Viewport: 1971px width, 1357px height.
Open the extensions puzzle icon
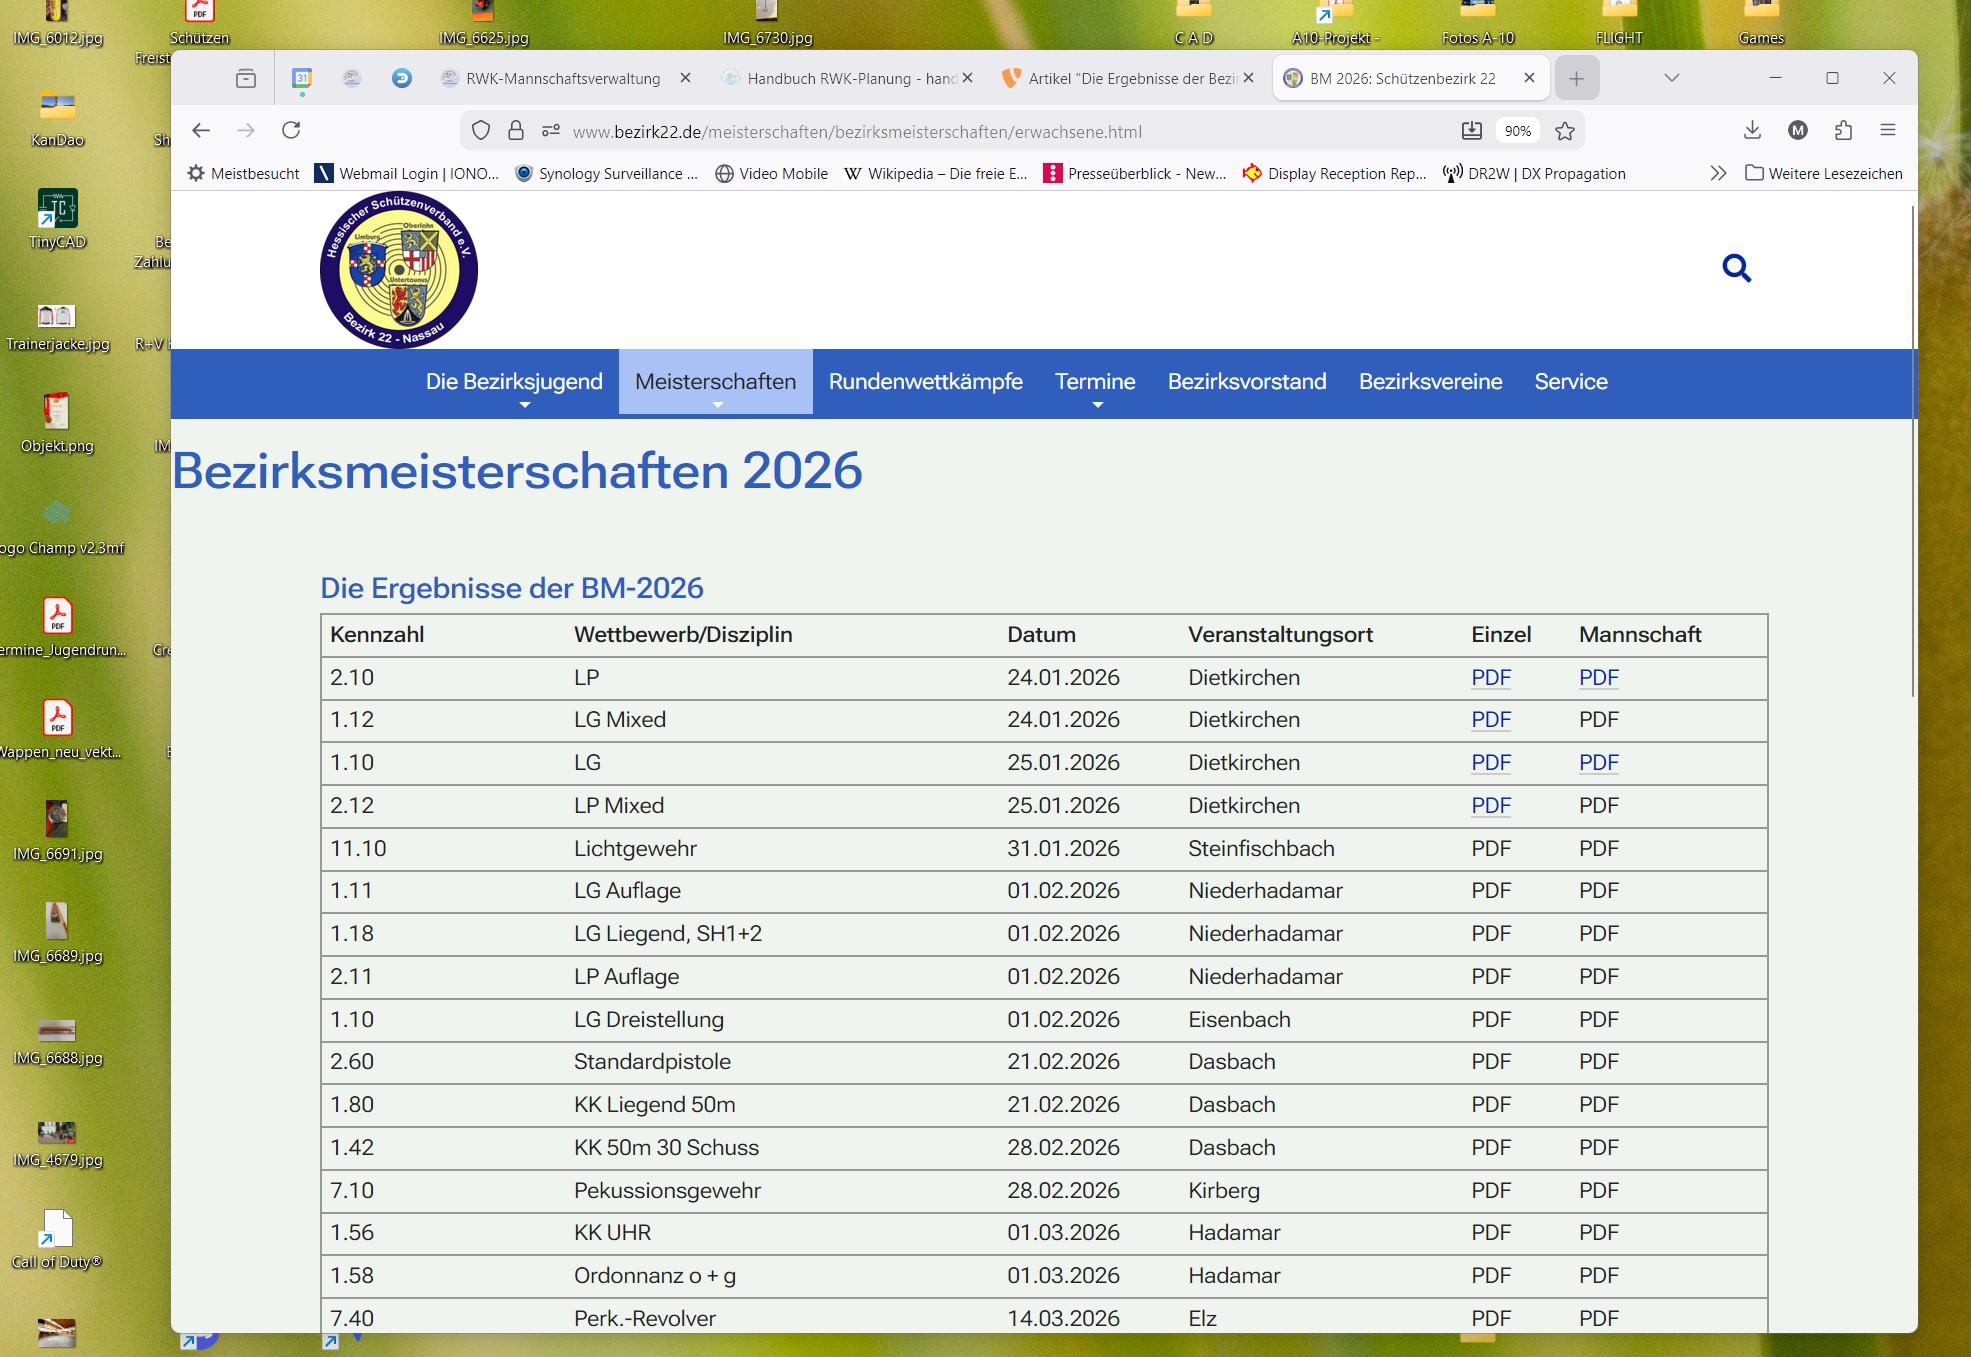1843,130
